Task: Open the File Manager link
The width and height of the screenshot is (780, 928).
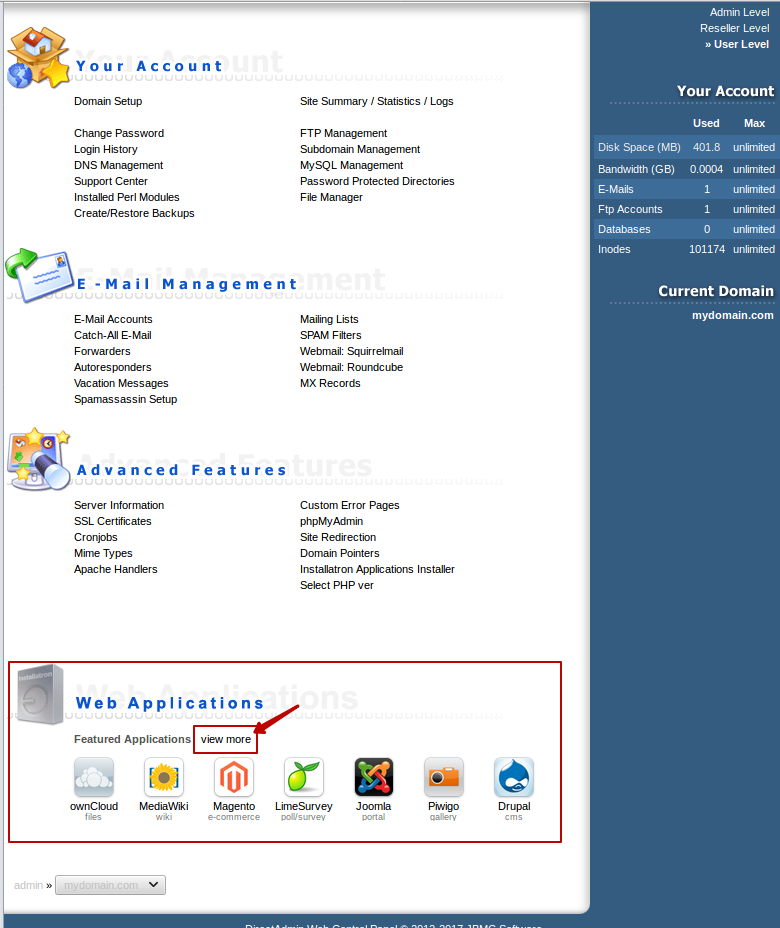Action: pyautogui.click(x=331, y=197)
